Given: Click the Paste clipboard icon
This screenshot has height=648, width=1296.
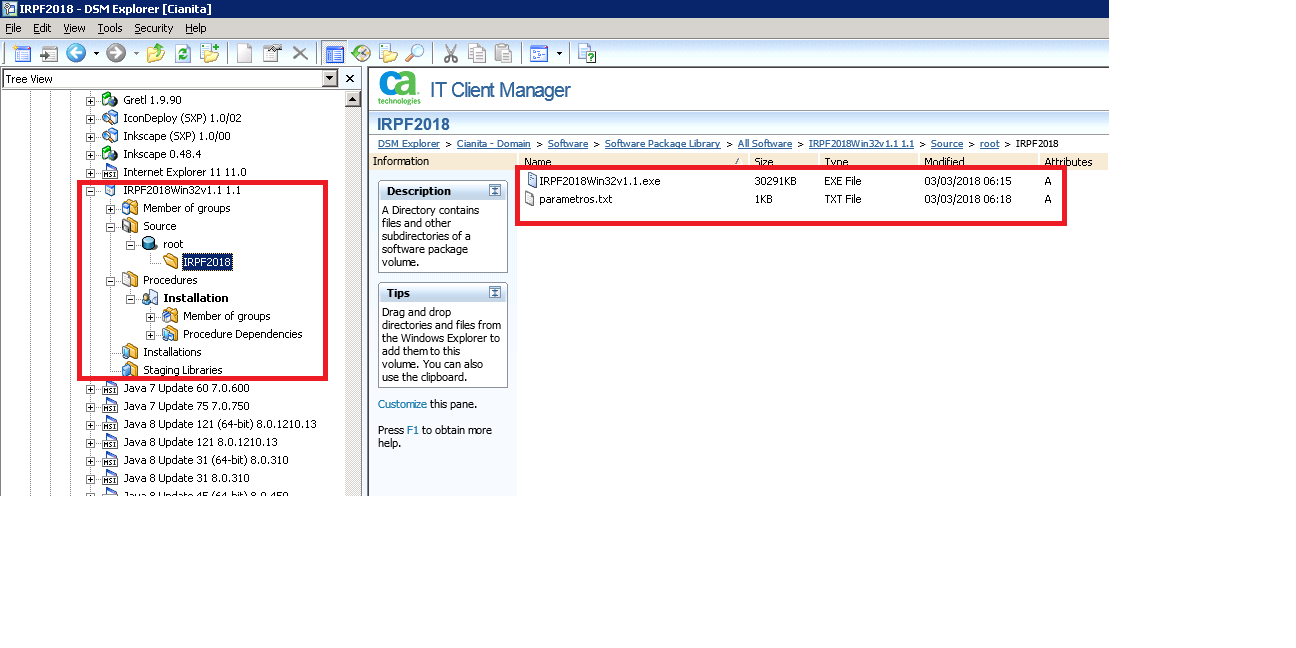Looking at the screenshot, I should tap(504, 53).
